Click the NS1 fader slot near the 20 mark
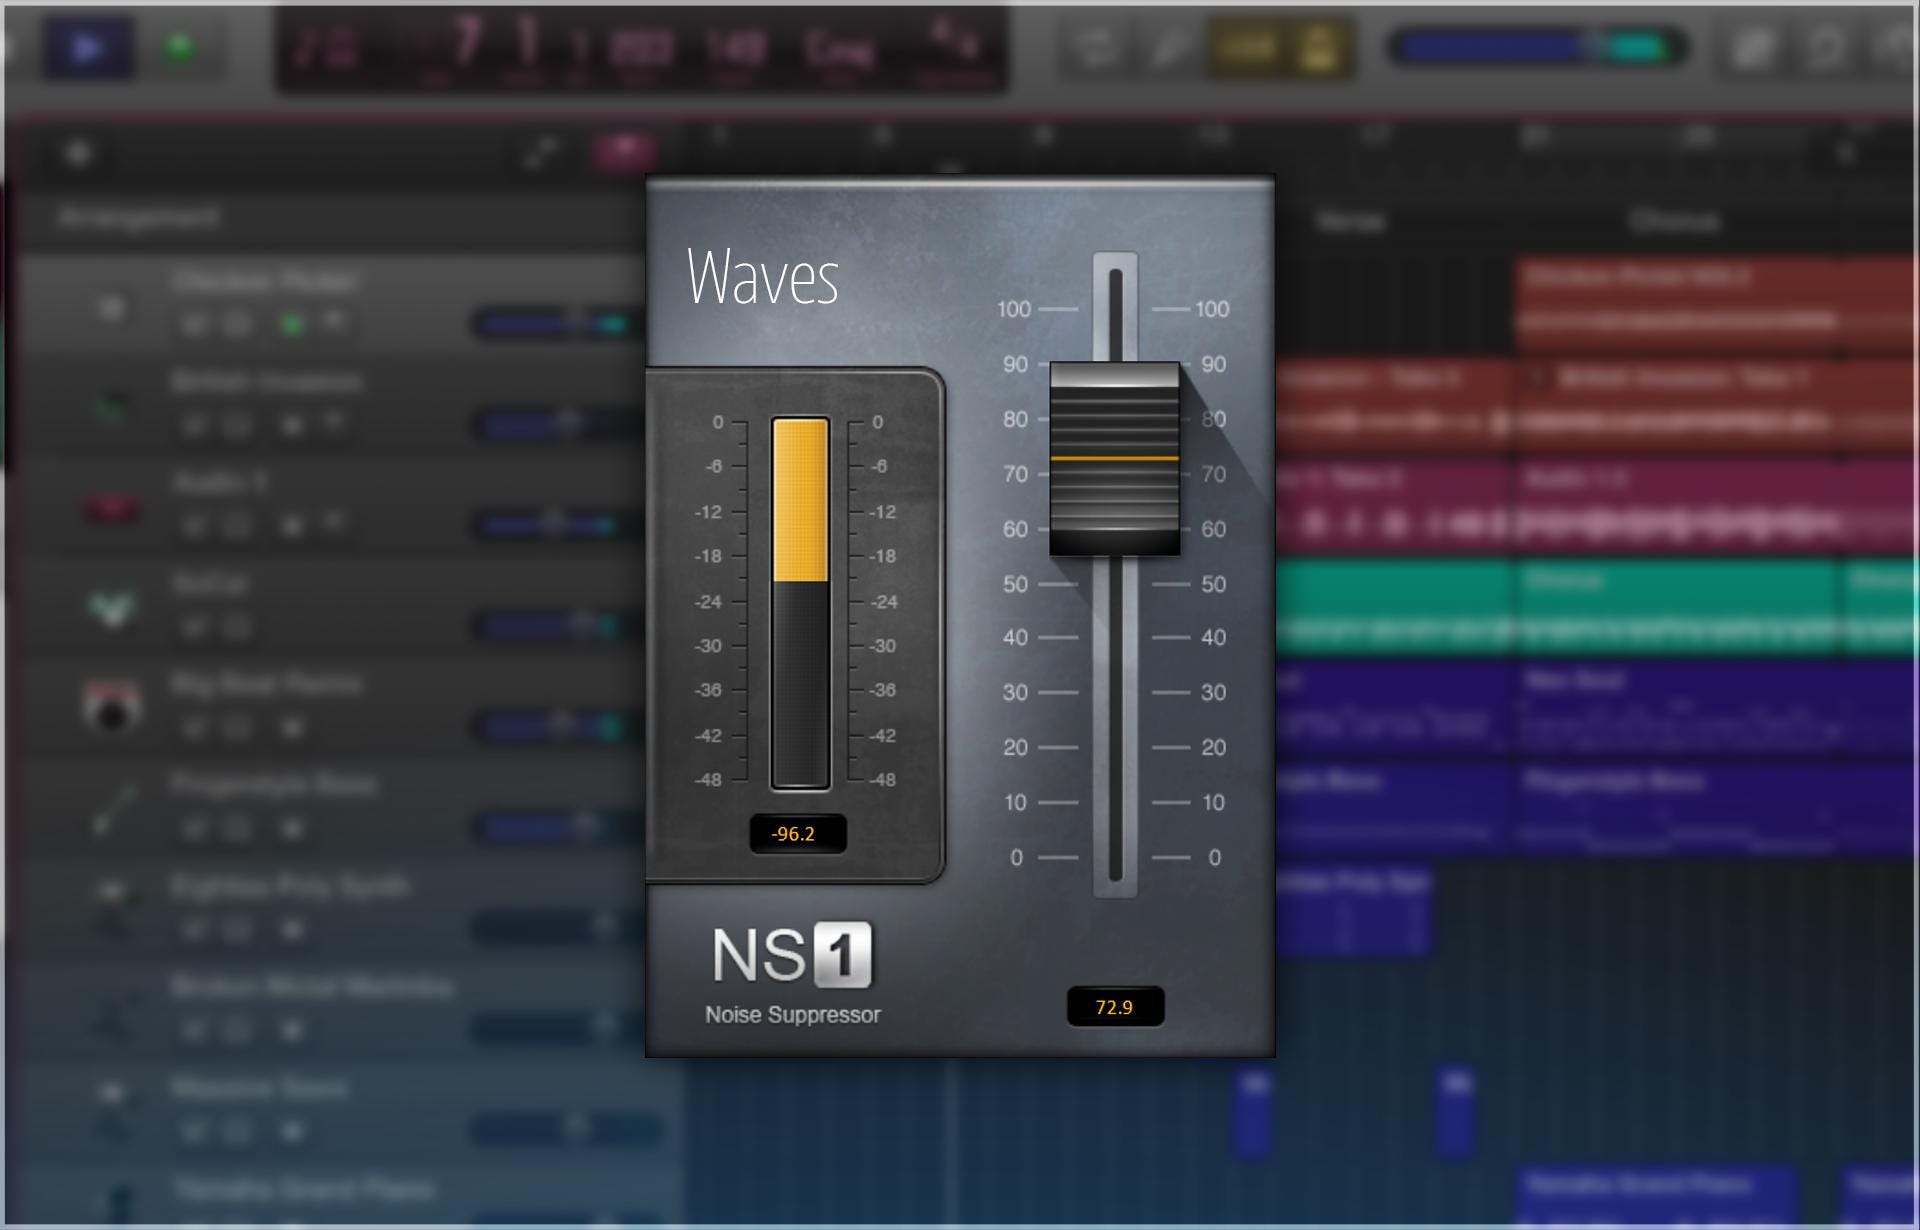The image size is (1920, 1230). 1115,747
